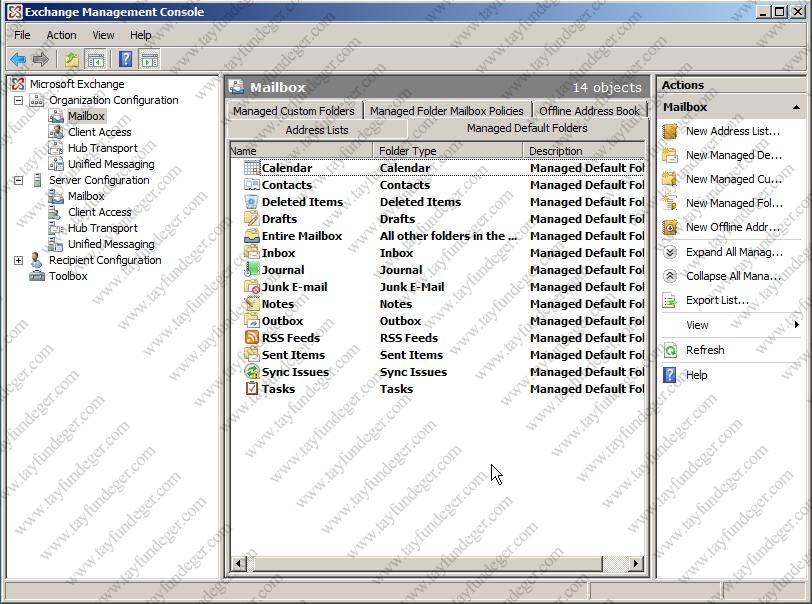Click the Inbox folder icon

click(252, 253)
